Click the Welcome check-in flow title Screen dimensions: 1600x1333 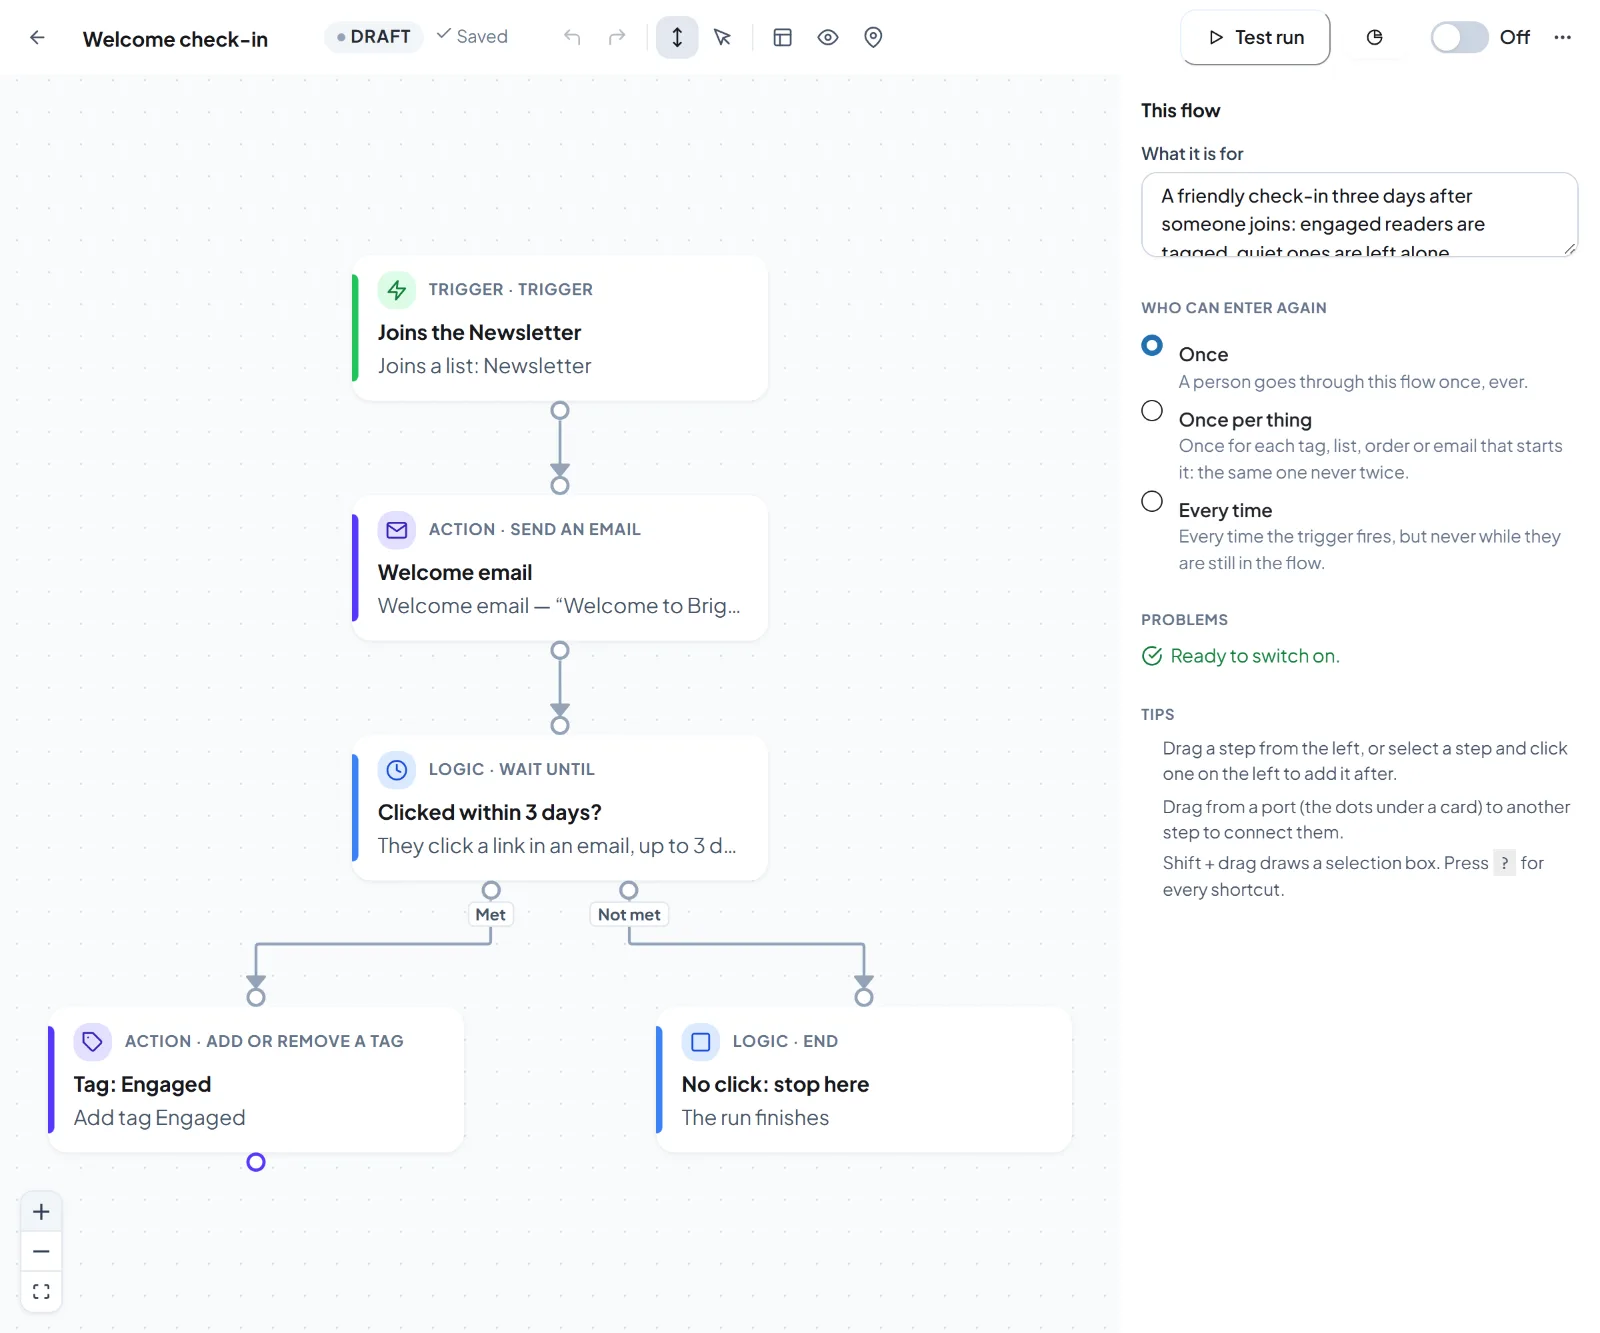[x=175, y=39]
